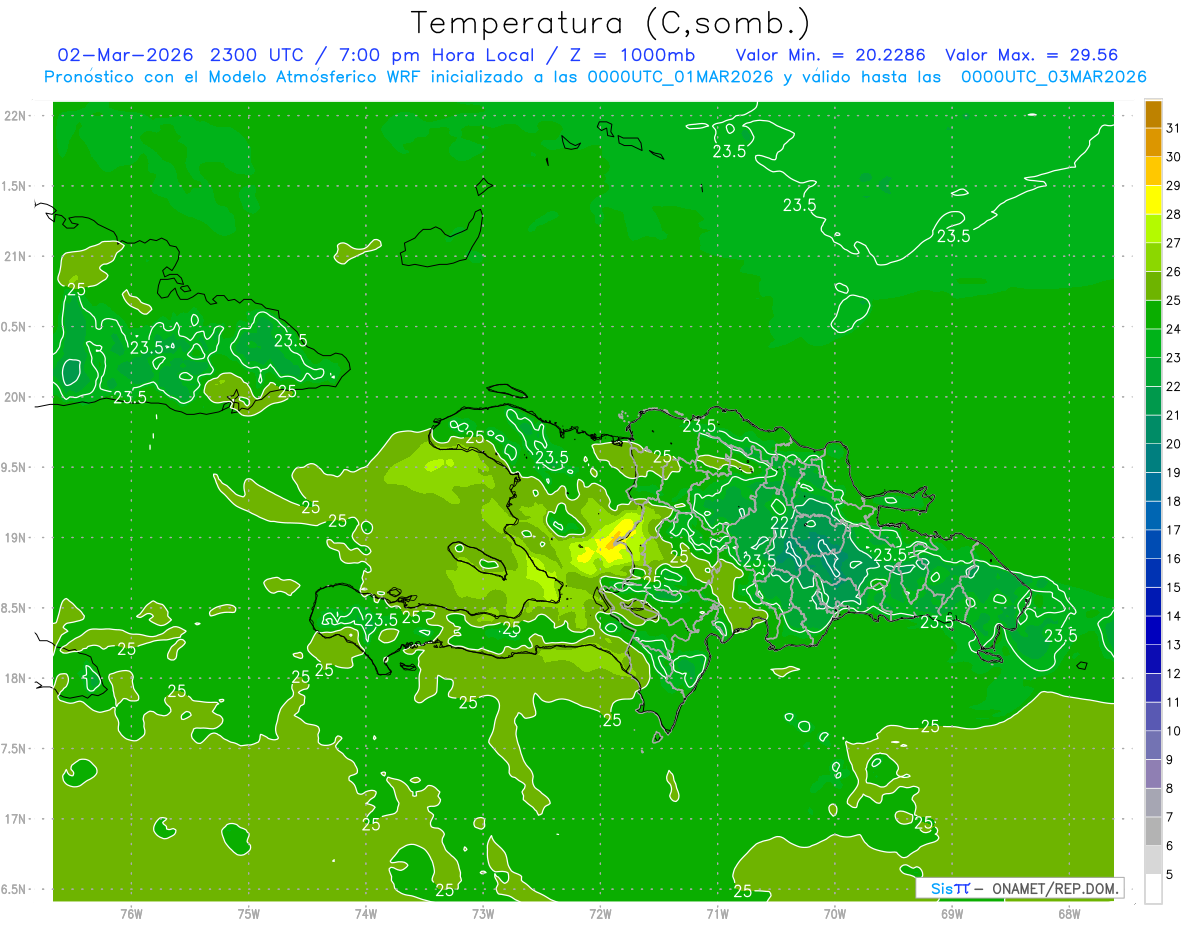Click the "68W" longitude axis label
The width and height of the screenshot is (1200, 927).
click(x=1068, y=913)
